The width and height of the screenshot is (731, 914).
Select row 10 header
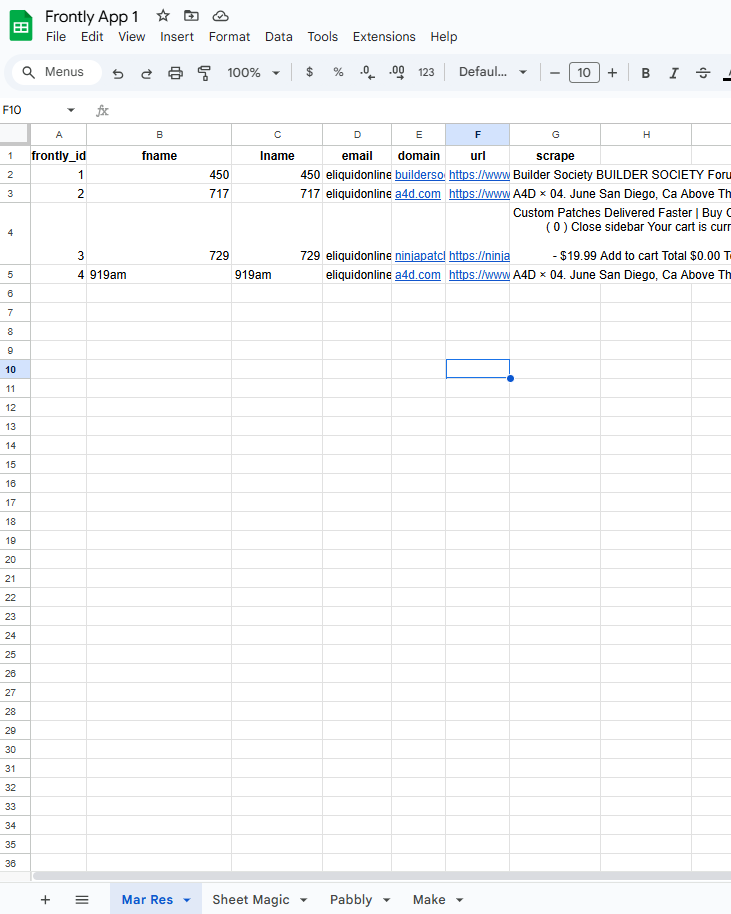click(15, 370)
